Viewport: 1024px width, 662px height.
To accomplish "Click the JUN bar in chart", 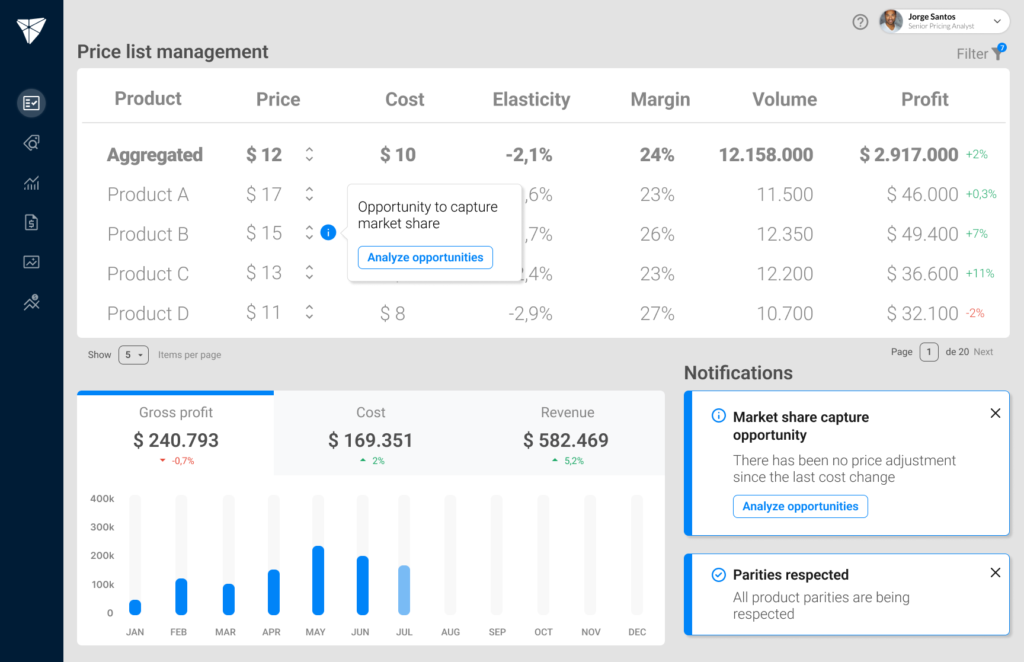I will (362, 586).
